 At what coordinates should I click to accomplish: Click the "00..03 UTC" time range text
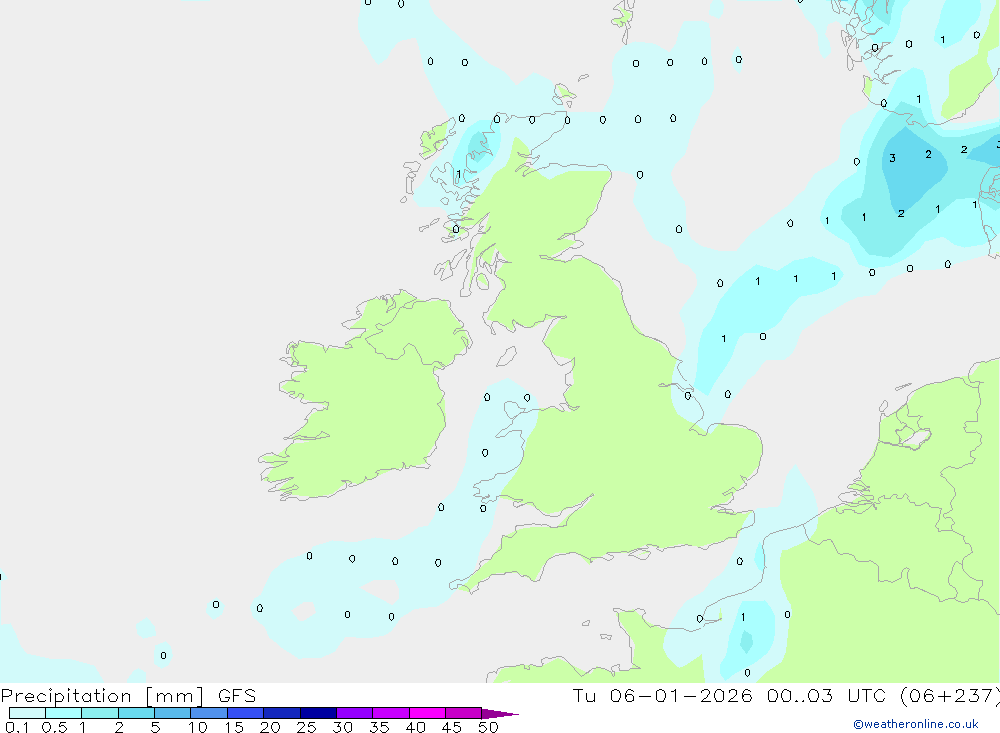(x=827, y=696)
